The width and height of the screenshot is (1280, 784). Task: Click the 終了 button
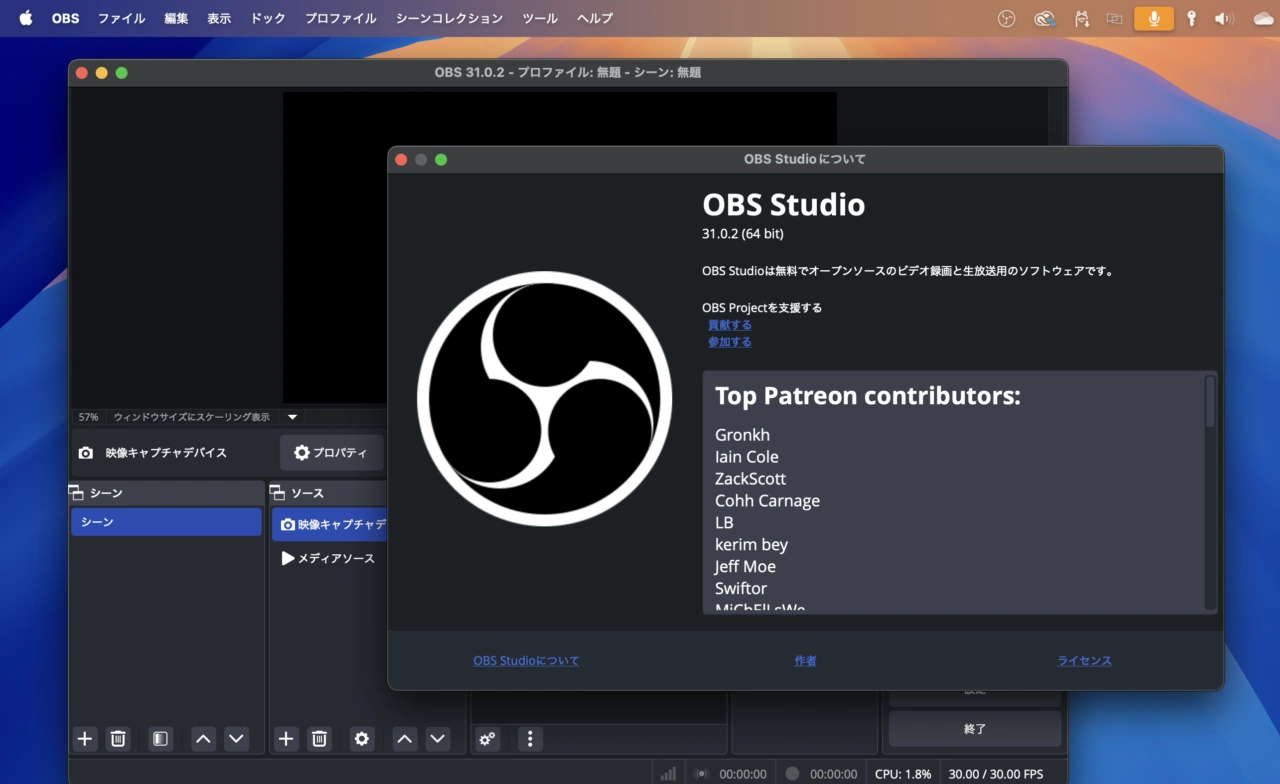pos(974,729)
